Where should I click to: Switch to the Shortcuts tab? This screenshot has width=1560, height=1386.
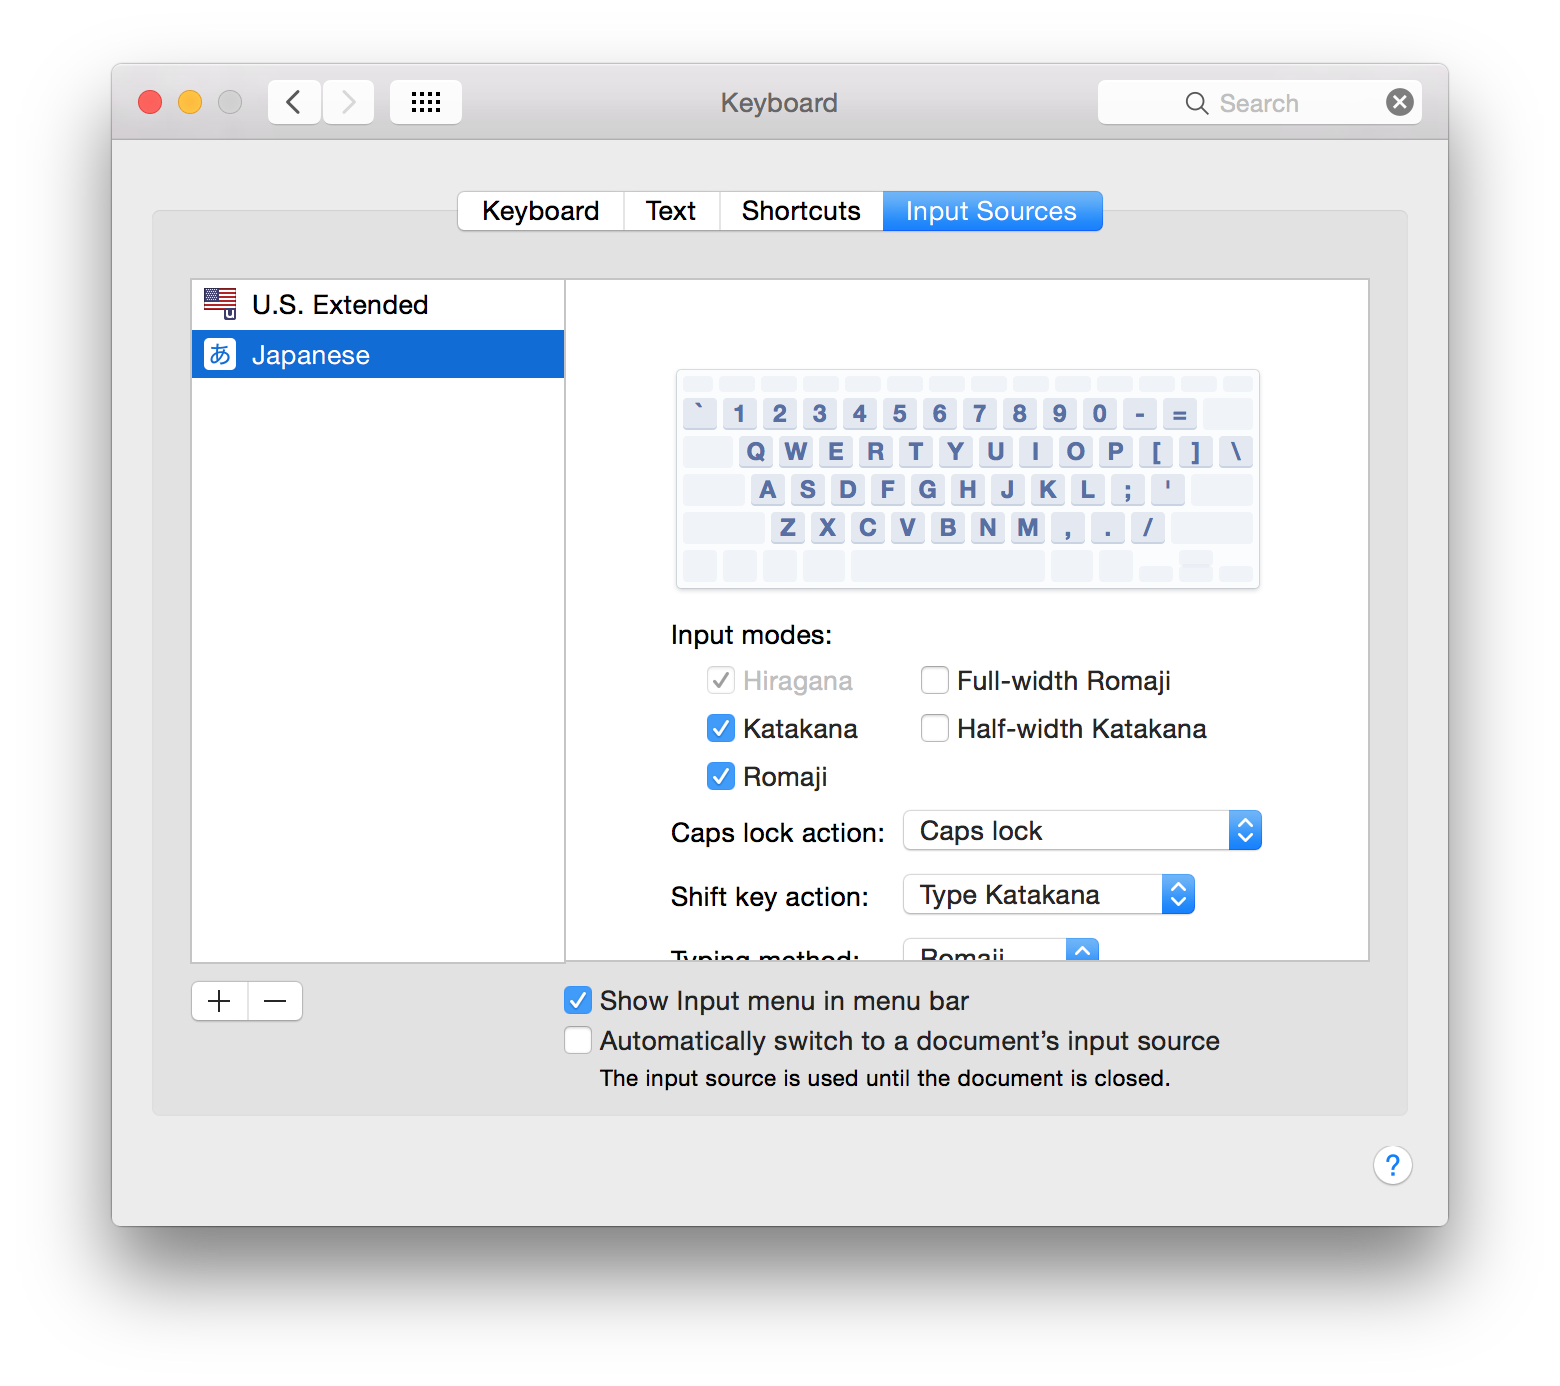coord(801,211)
